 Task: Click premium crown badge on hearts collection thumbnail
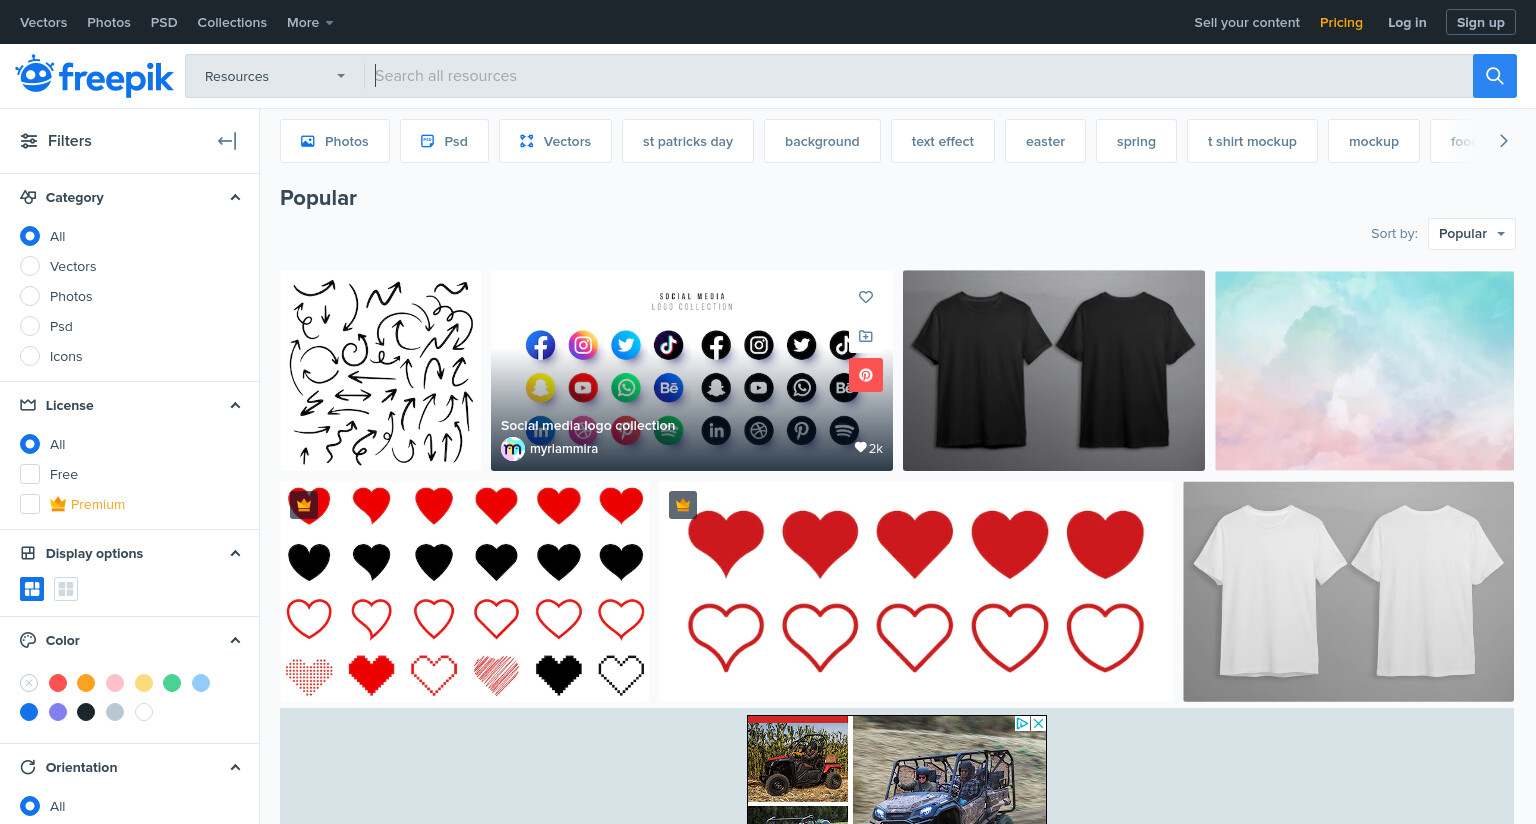tap(304, 505)
